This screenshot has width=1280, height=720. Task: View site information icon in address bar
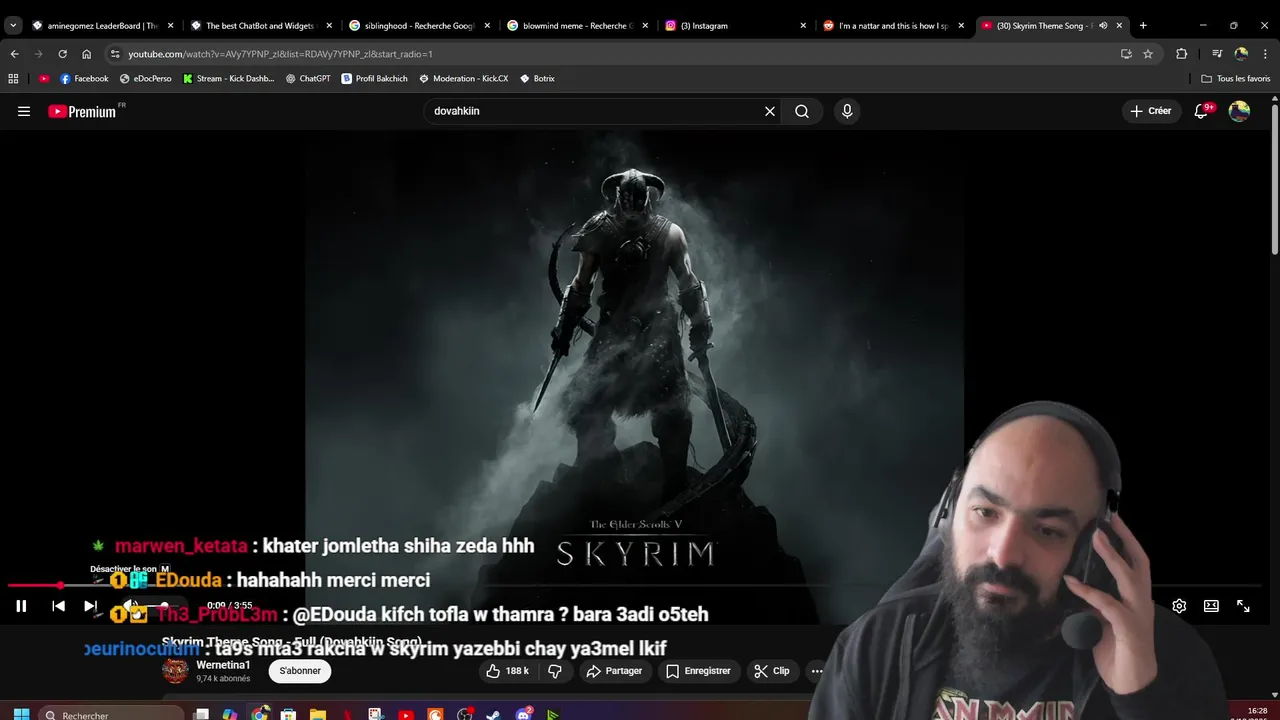115,54
